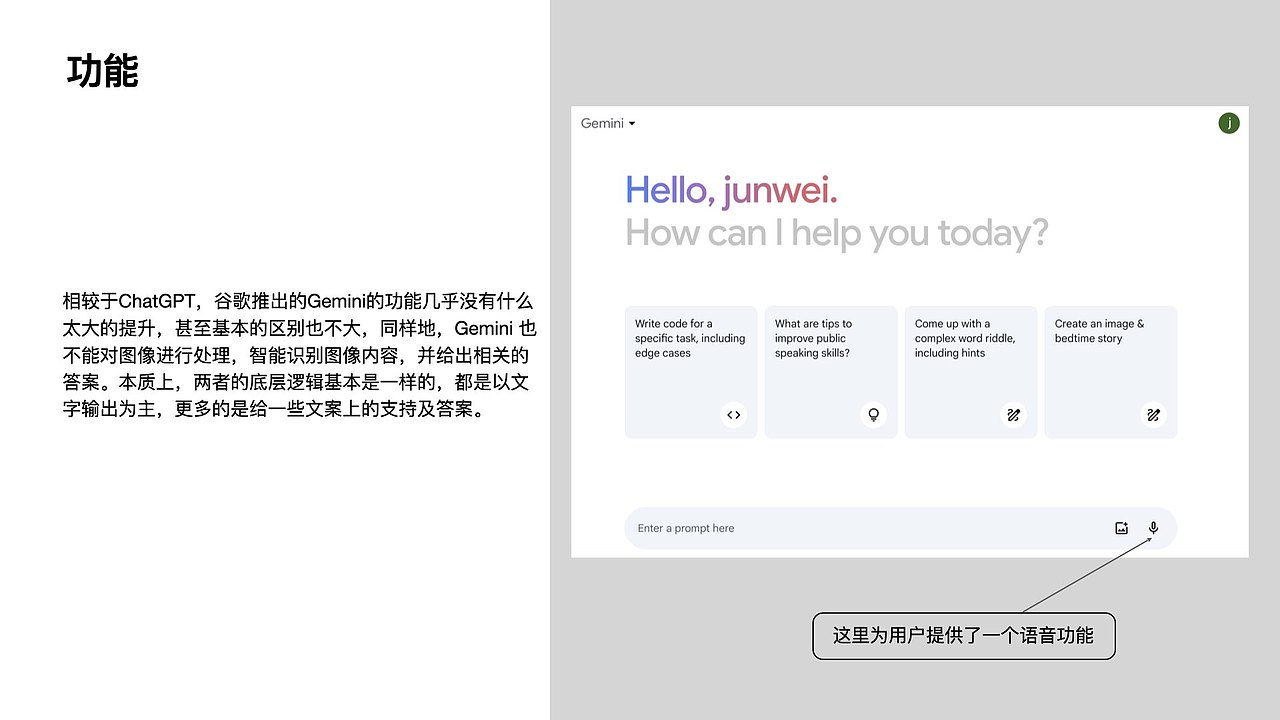Open the green 'j' account avatar
The height and width of the screenshot is (720, 1280).
[1228, 123]
